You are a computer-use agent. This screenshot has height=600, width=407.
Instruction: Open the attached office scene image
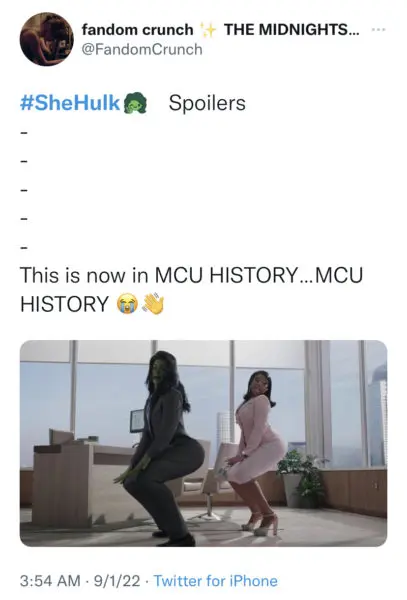coord(204,443)
